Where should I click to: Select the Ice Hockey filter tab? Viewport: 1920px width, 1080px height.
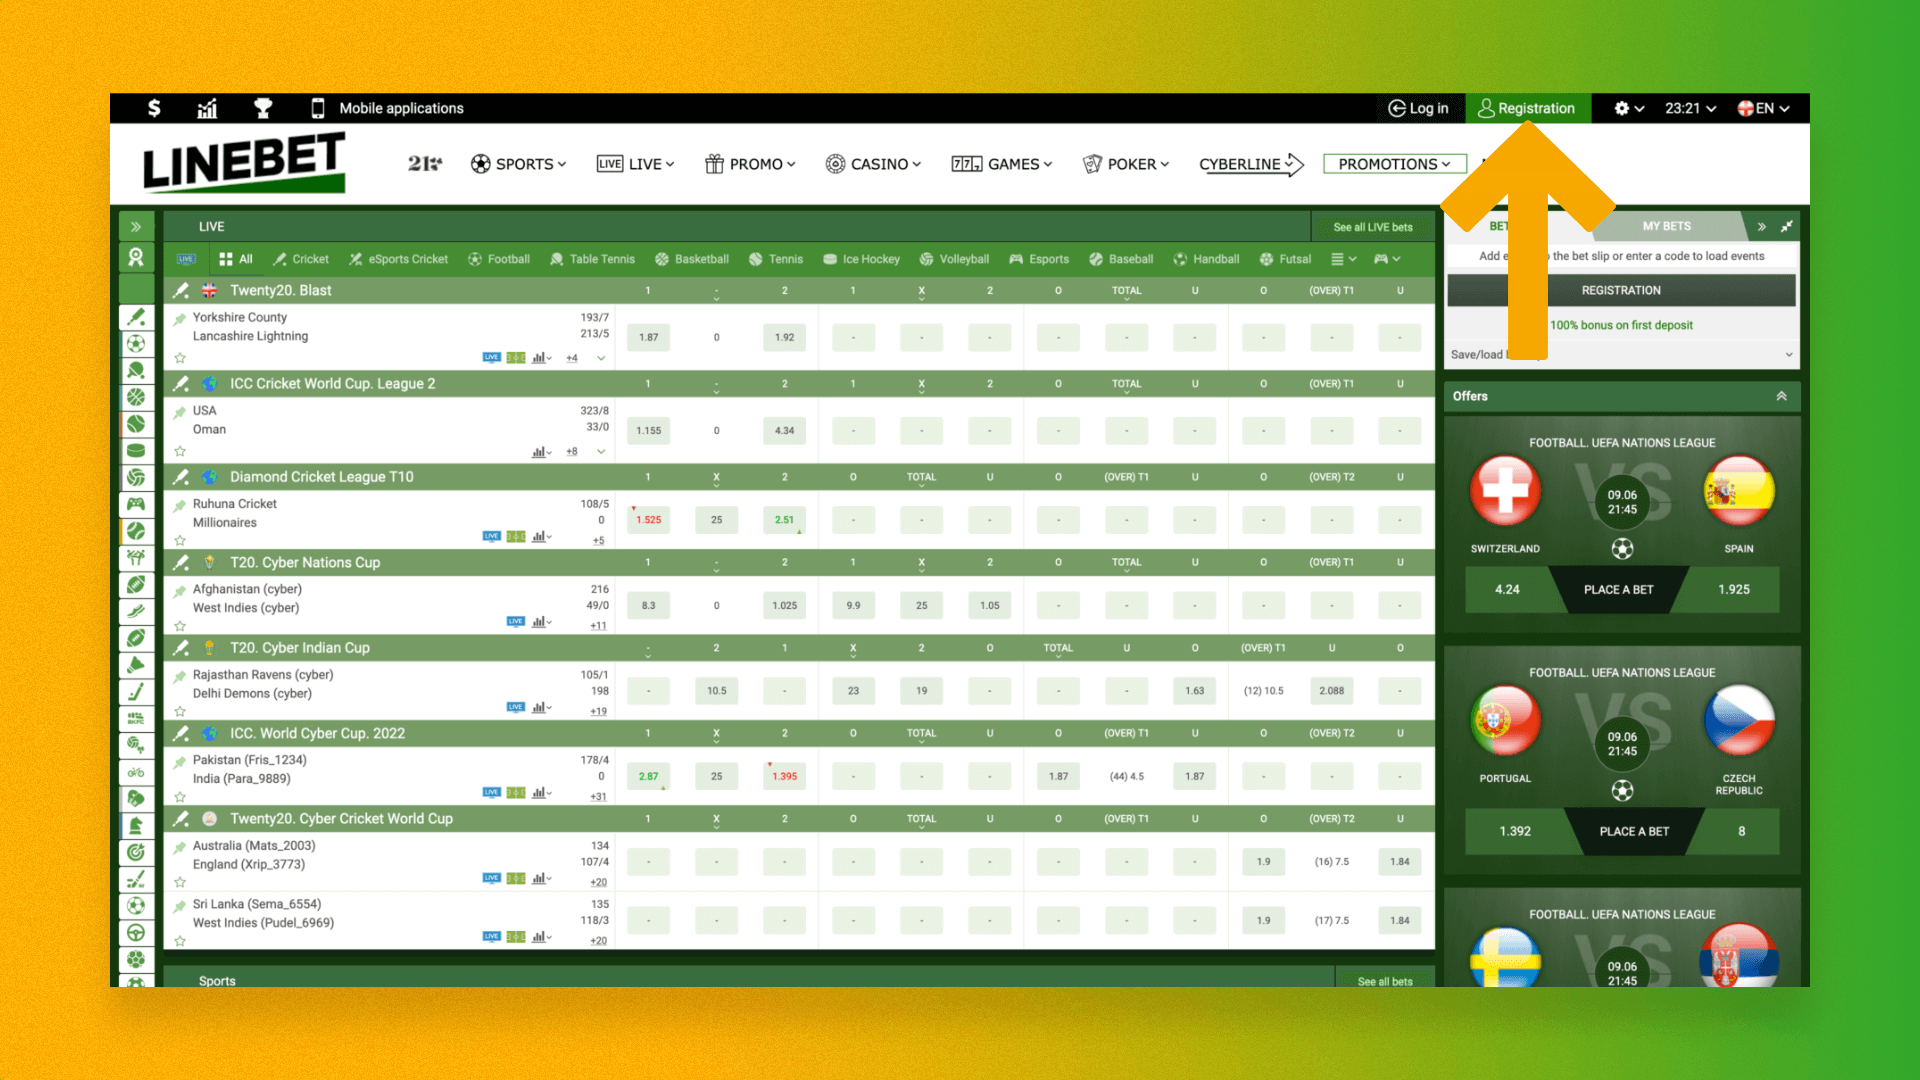861,259
